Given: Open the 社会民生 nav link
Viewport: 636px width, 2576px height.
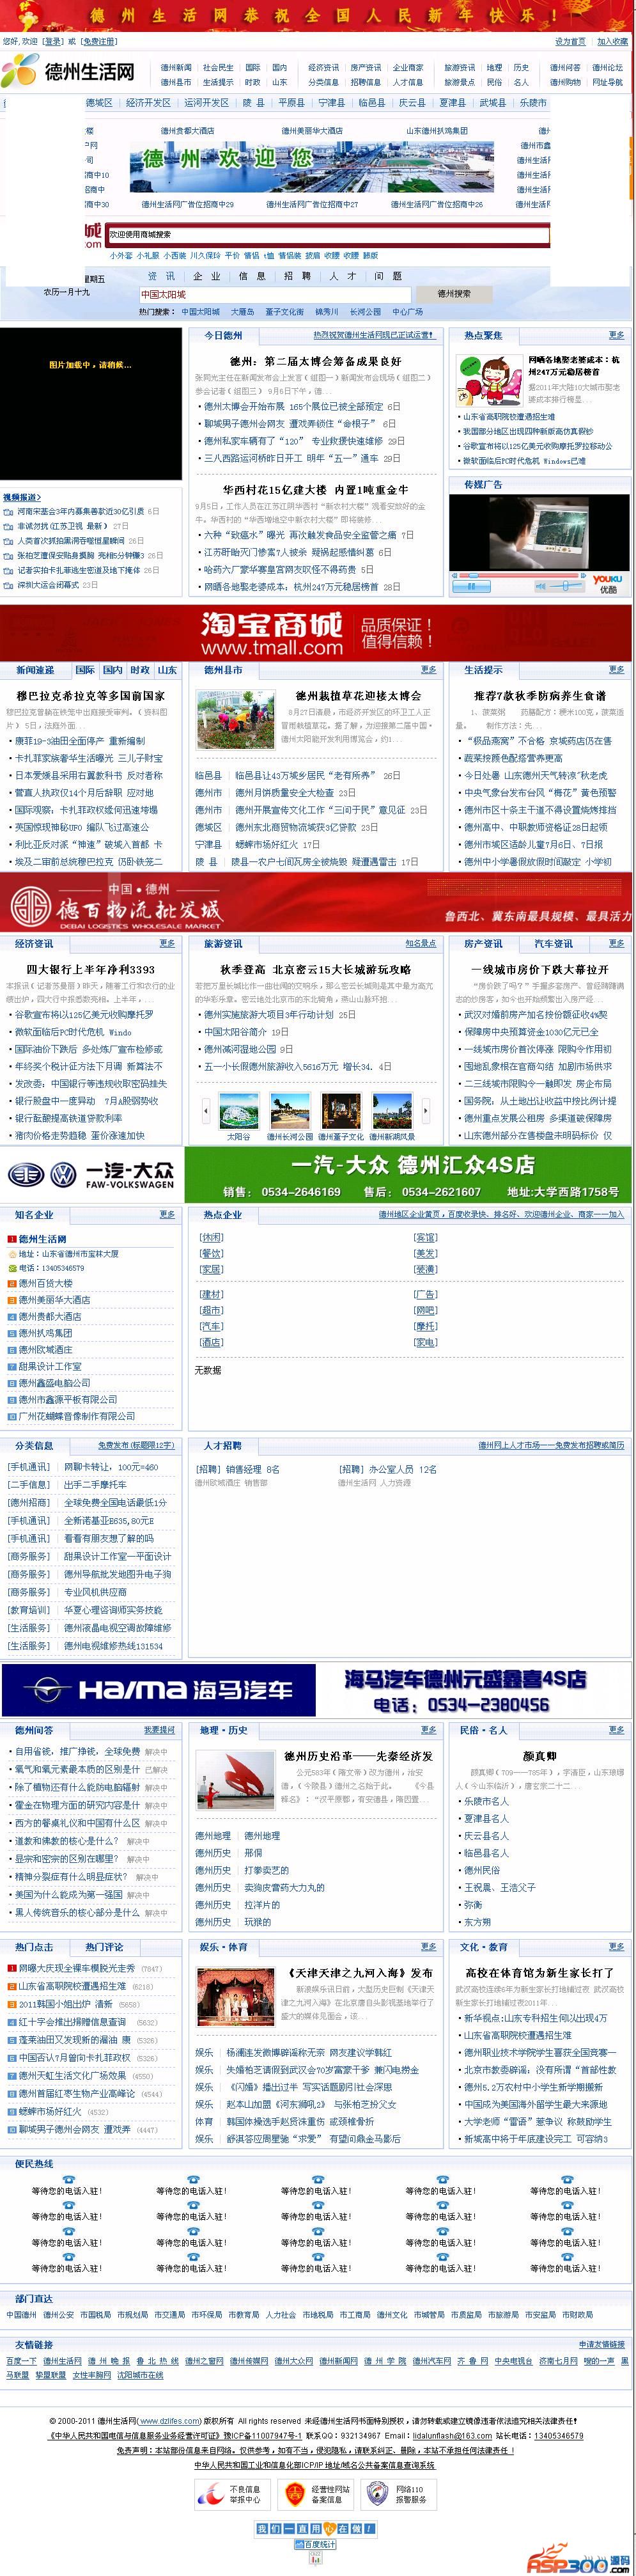Looking at the screenshot, I should [x=218, y=68].
